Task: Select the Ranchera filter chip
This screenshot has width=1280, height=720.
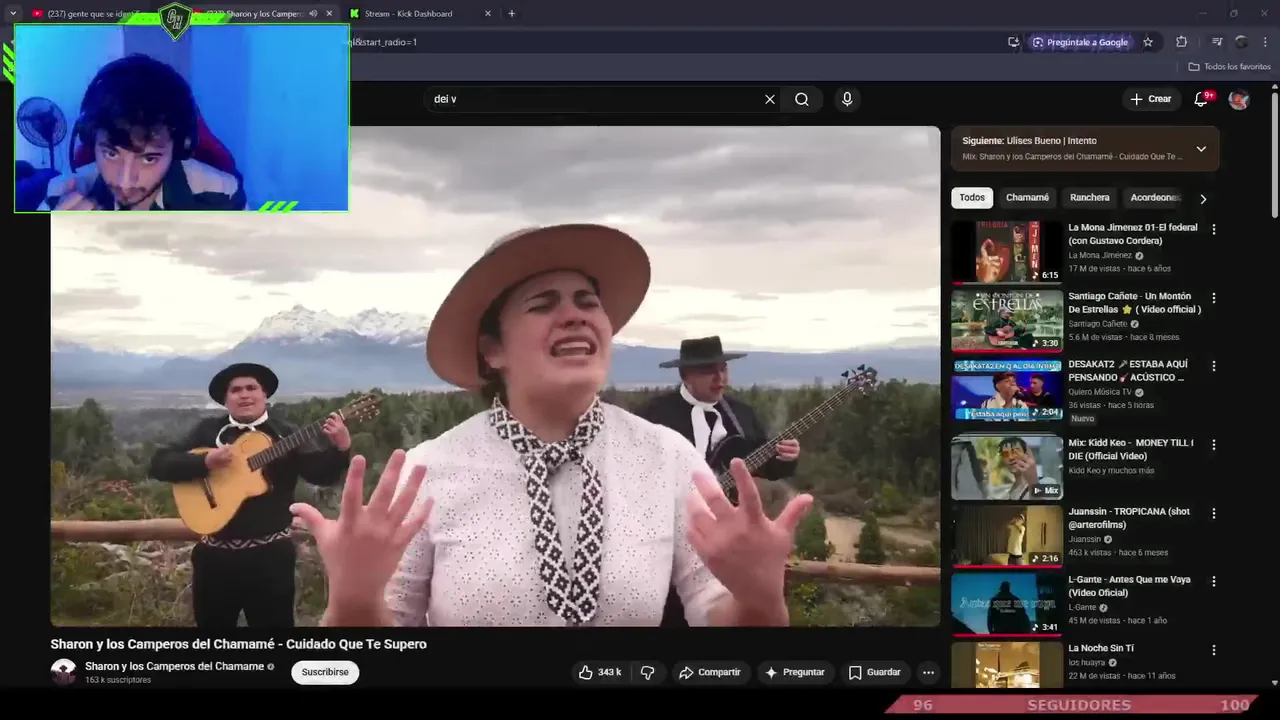Action: click(x=1089, y=198)
